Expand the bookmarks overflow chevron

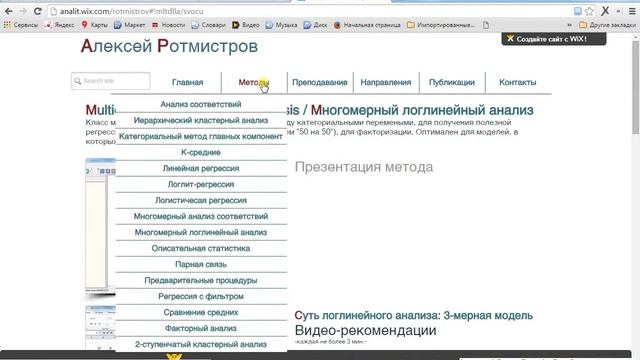[569, 25]
